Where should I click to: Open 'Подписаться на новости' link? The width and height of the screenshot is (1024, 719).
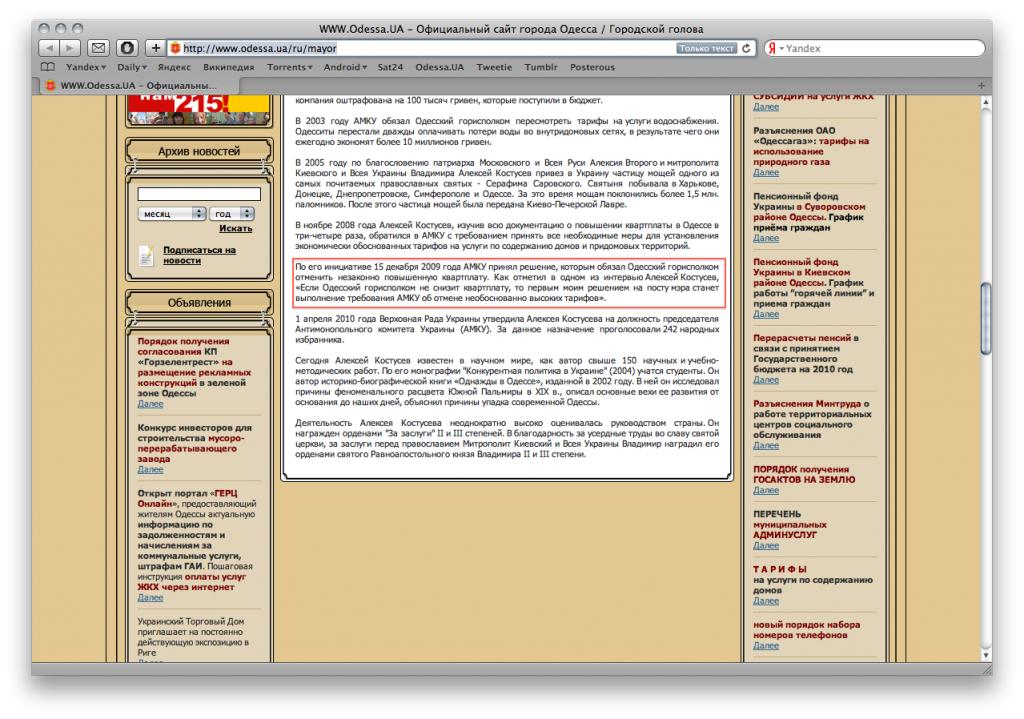[x=199, y=255]
